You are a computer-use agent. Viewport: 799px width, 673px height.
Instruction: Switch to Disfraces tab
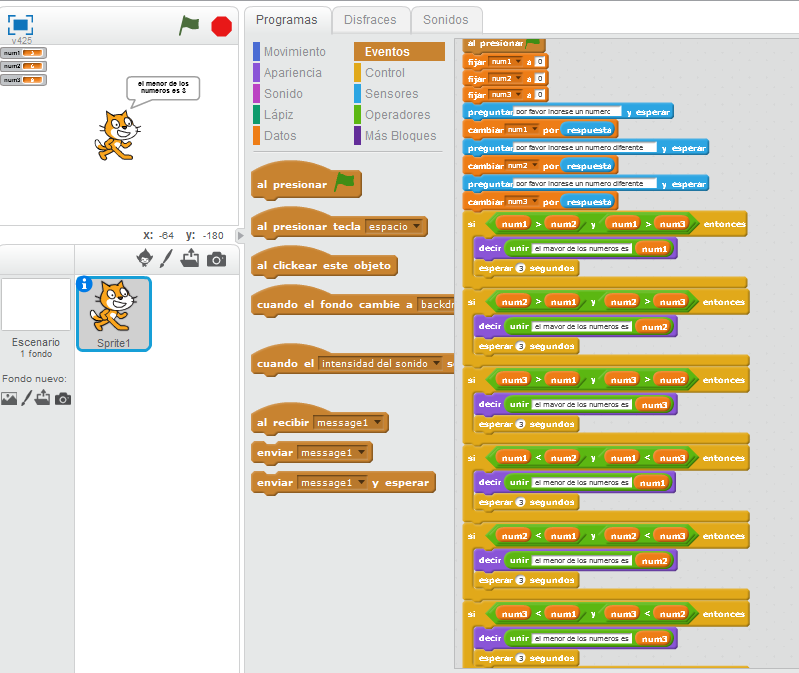tap(370, 20)
